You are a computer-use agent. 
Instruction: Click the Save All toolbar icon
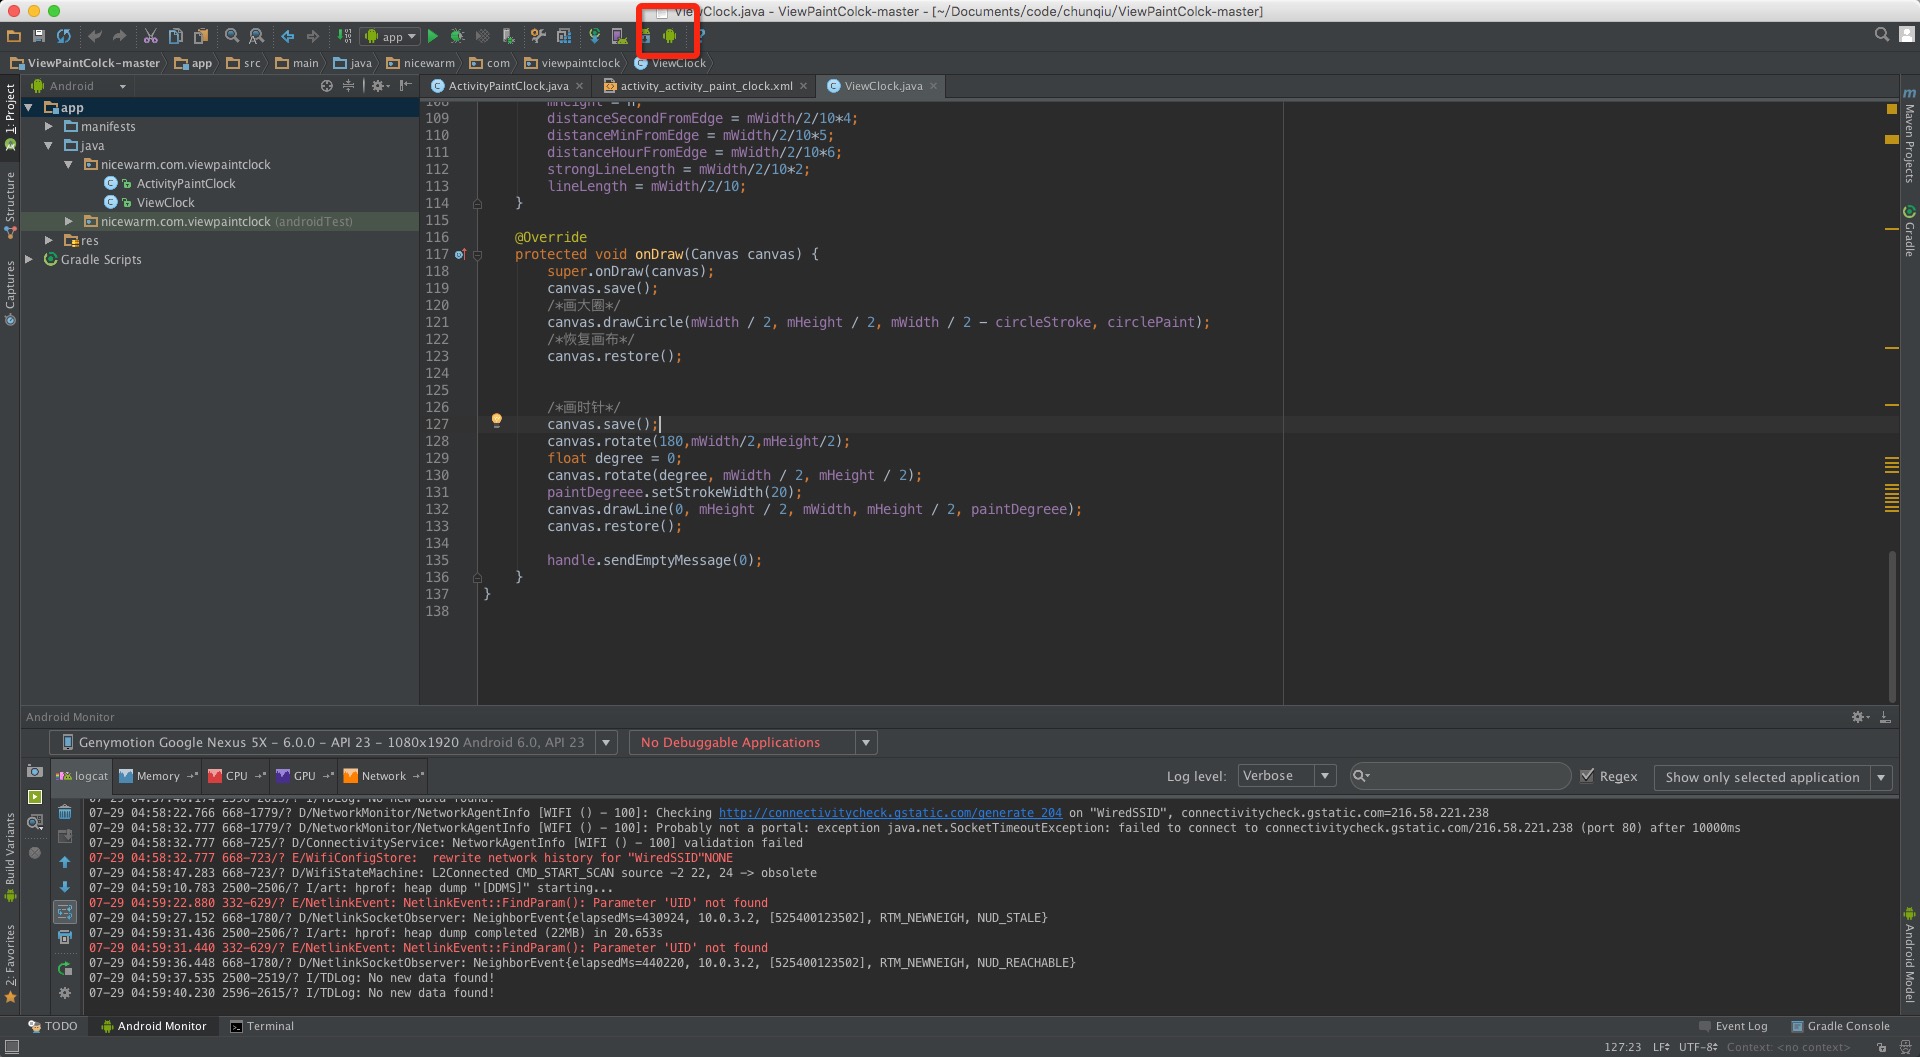(x=39, y=36)
